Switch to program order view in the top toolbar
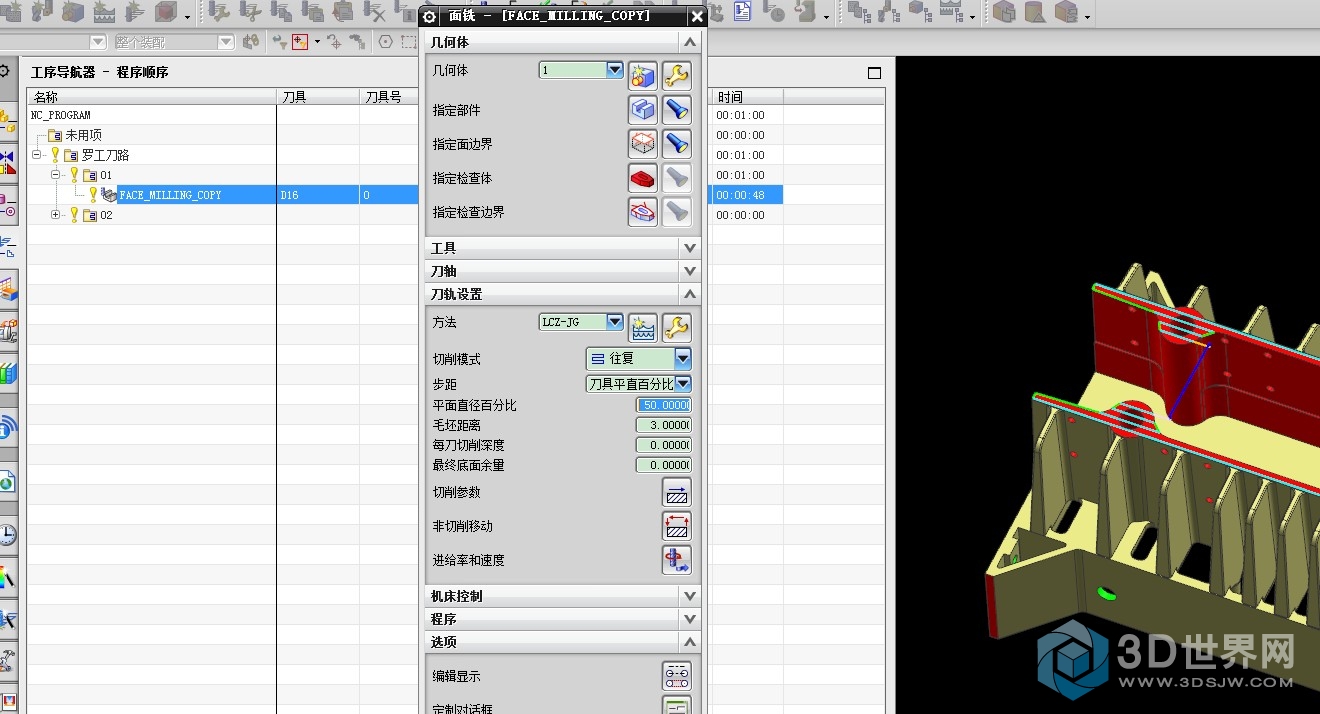Image resolution: width=1320 pixels, height=714 pixels. [x=857, y=12]
